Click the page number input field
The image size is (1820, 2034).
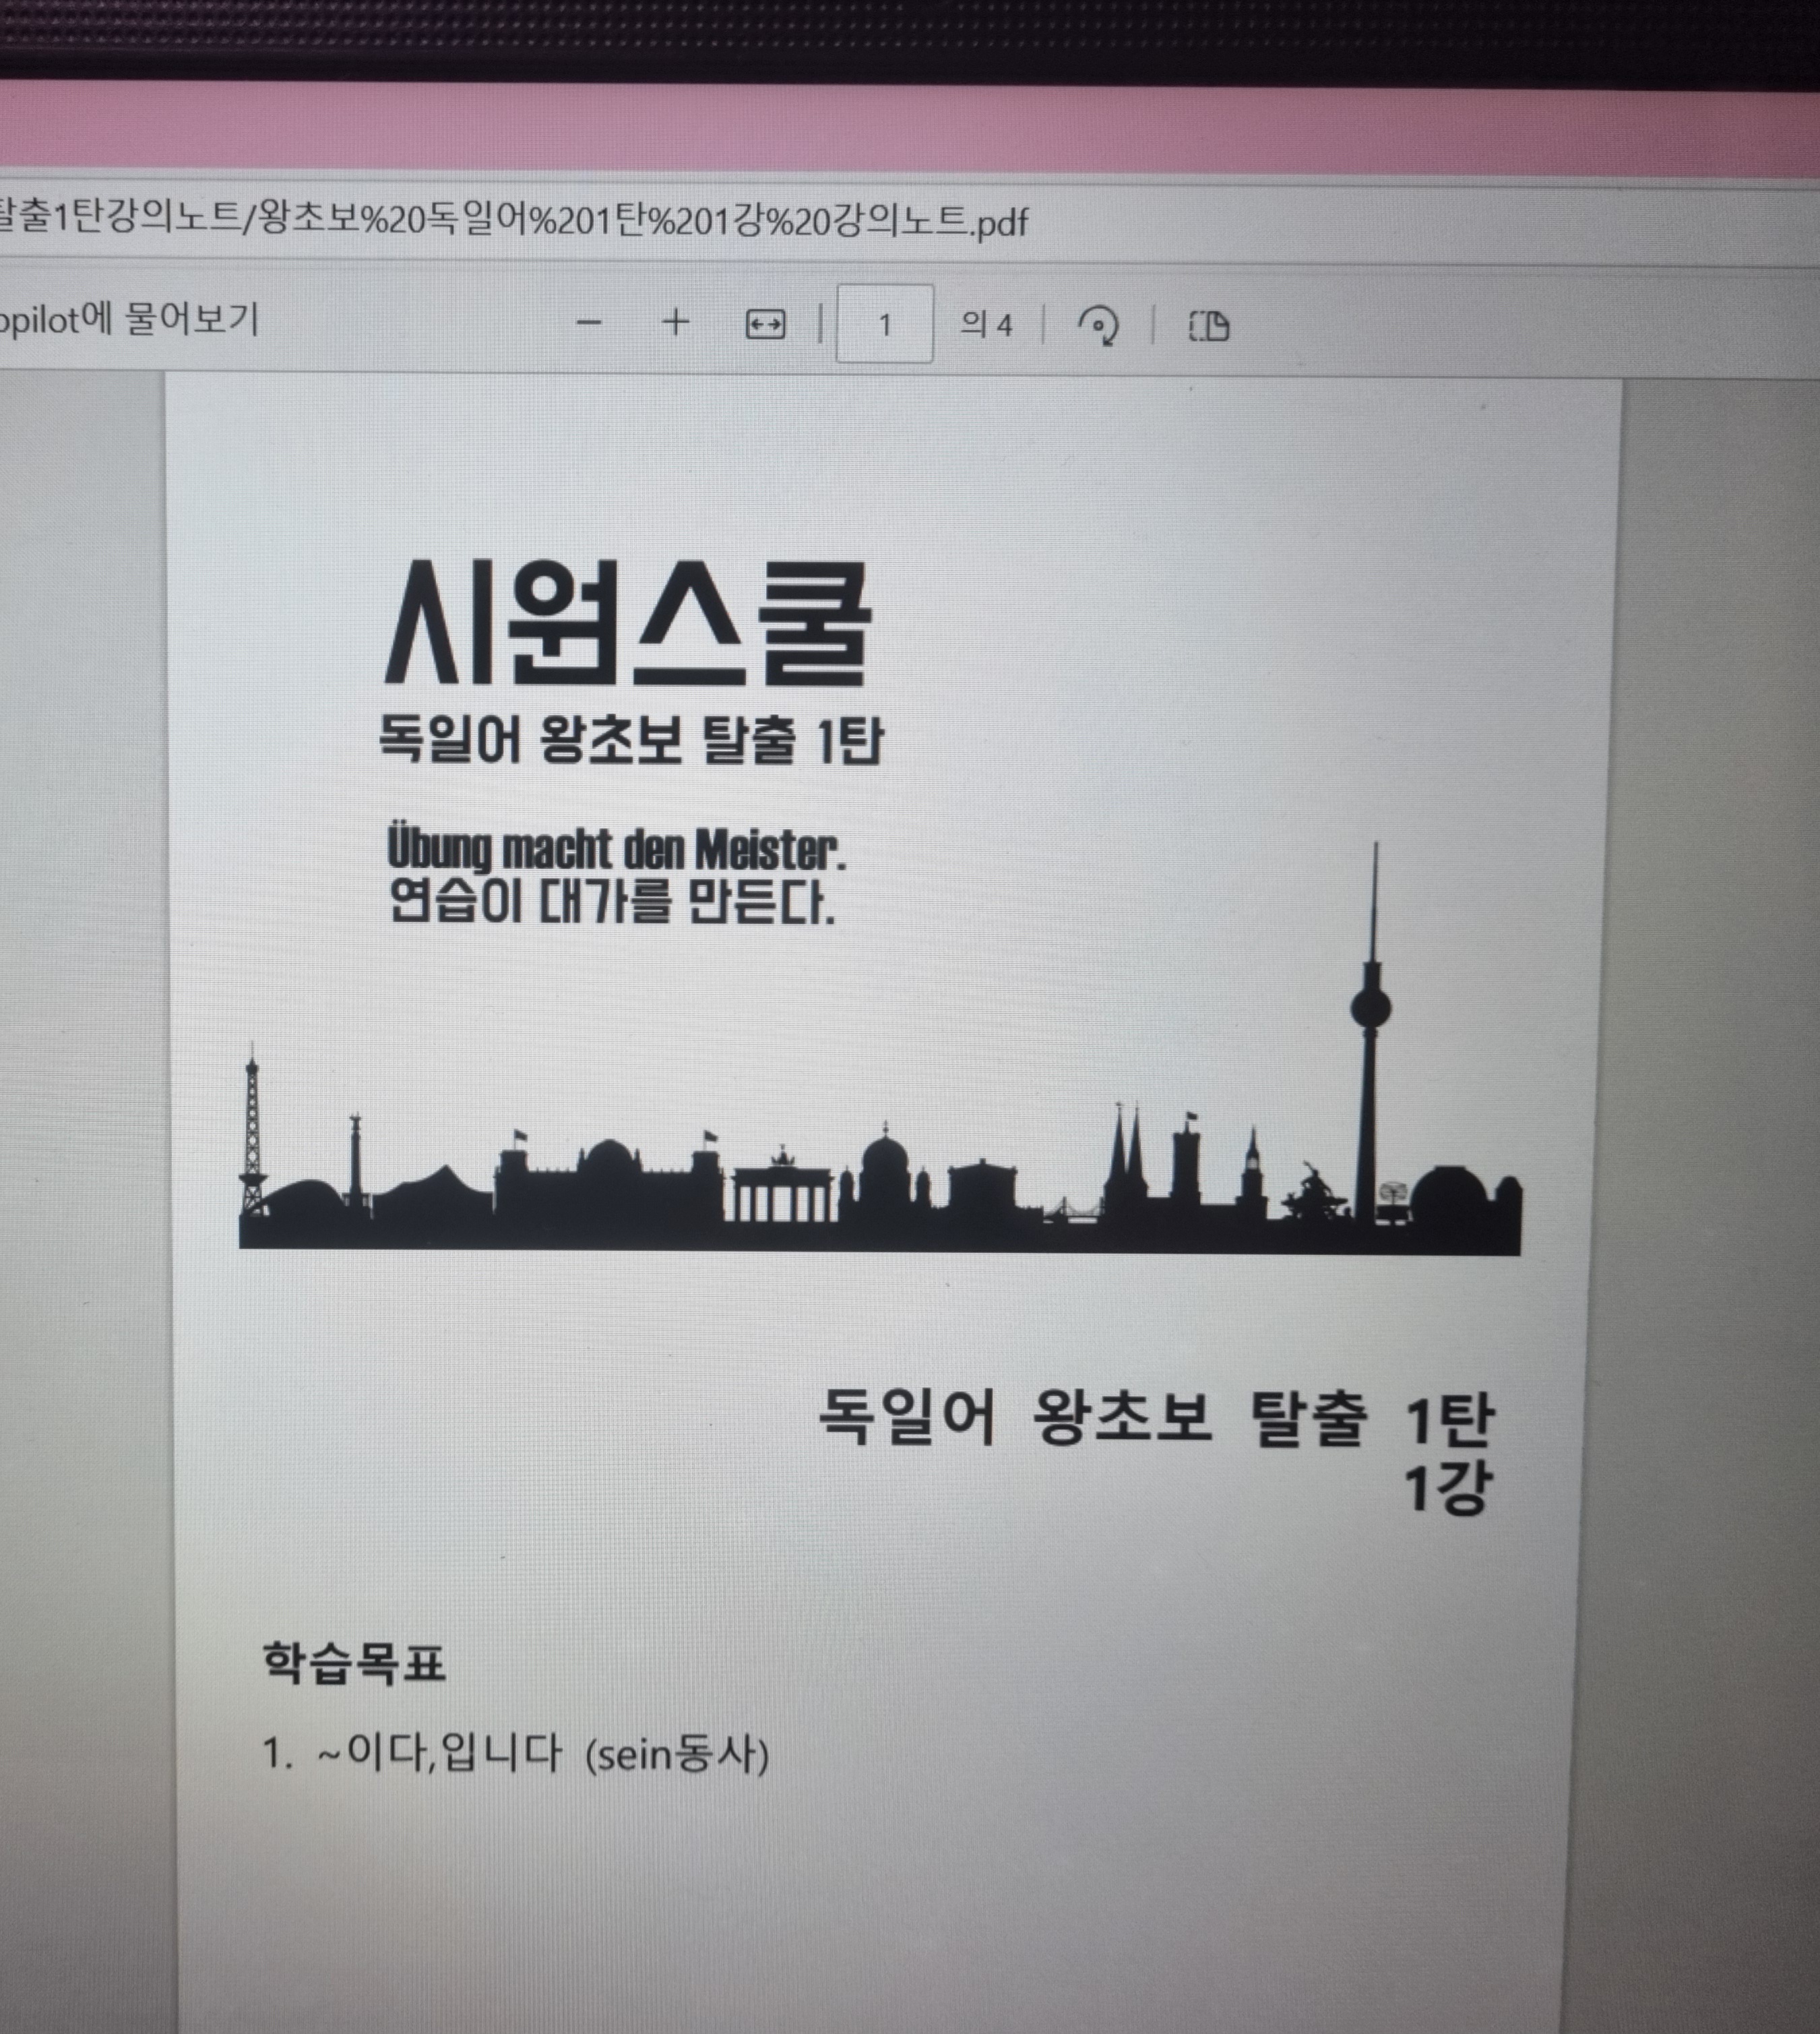point(885,324)
